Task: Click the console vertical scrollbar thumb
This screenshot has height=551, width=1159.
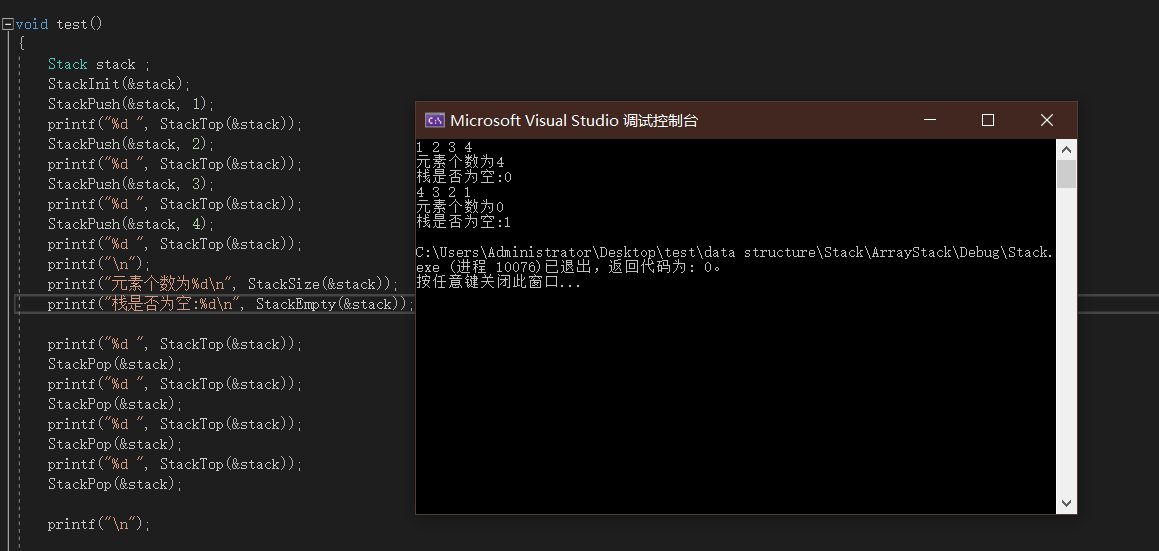Action: tap(1066, 175)
